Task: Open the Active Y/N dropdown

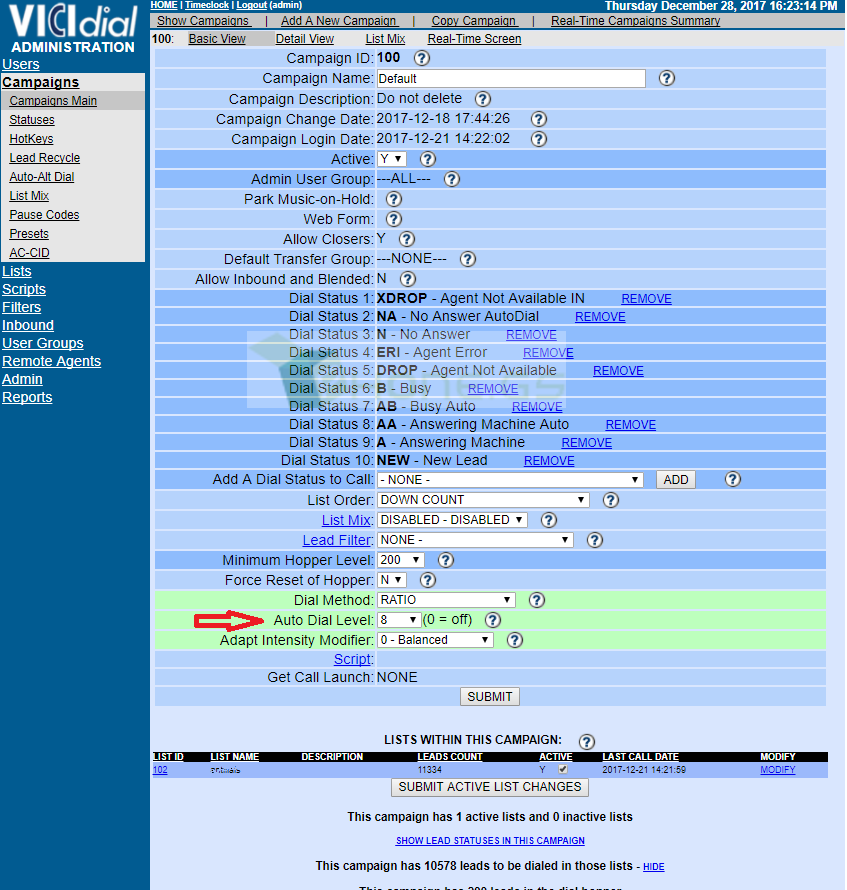Action: coord(392,159)
